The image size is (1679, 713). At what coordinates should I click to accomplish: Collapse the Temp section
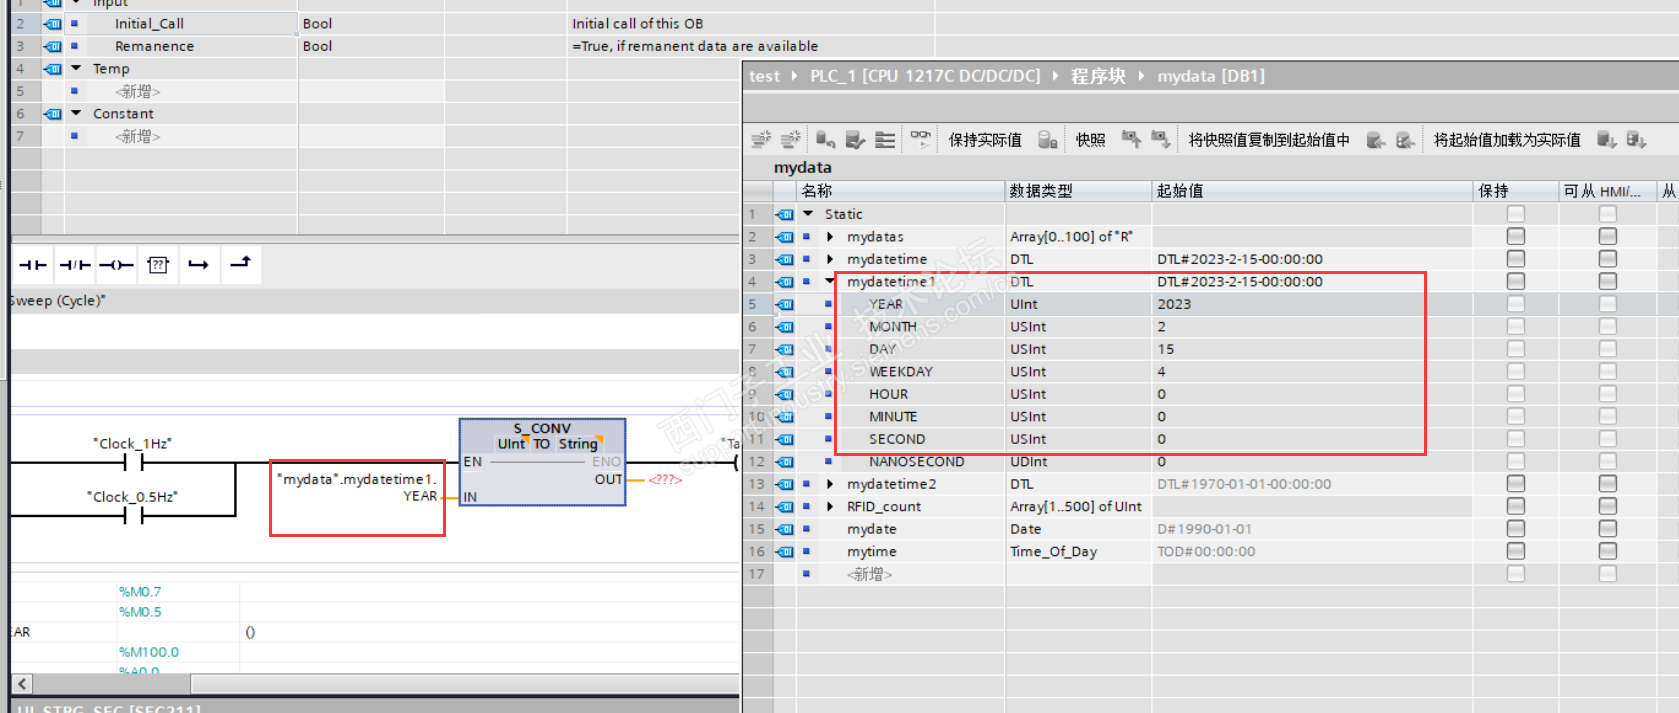click(76, 68)
